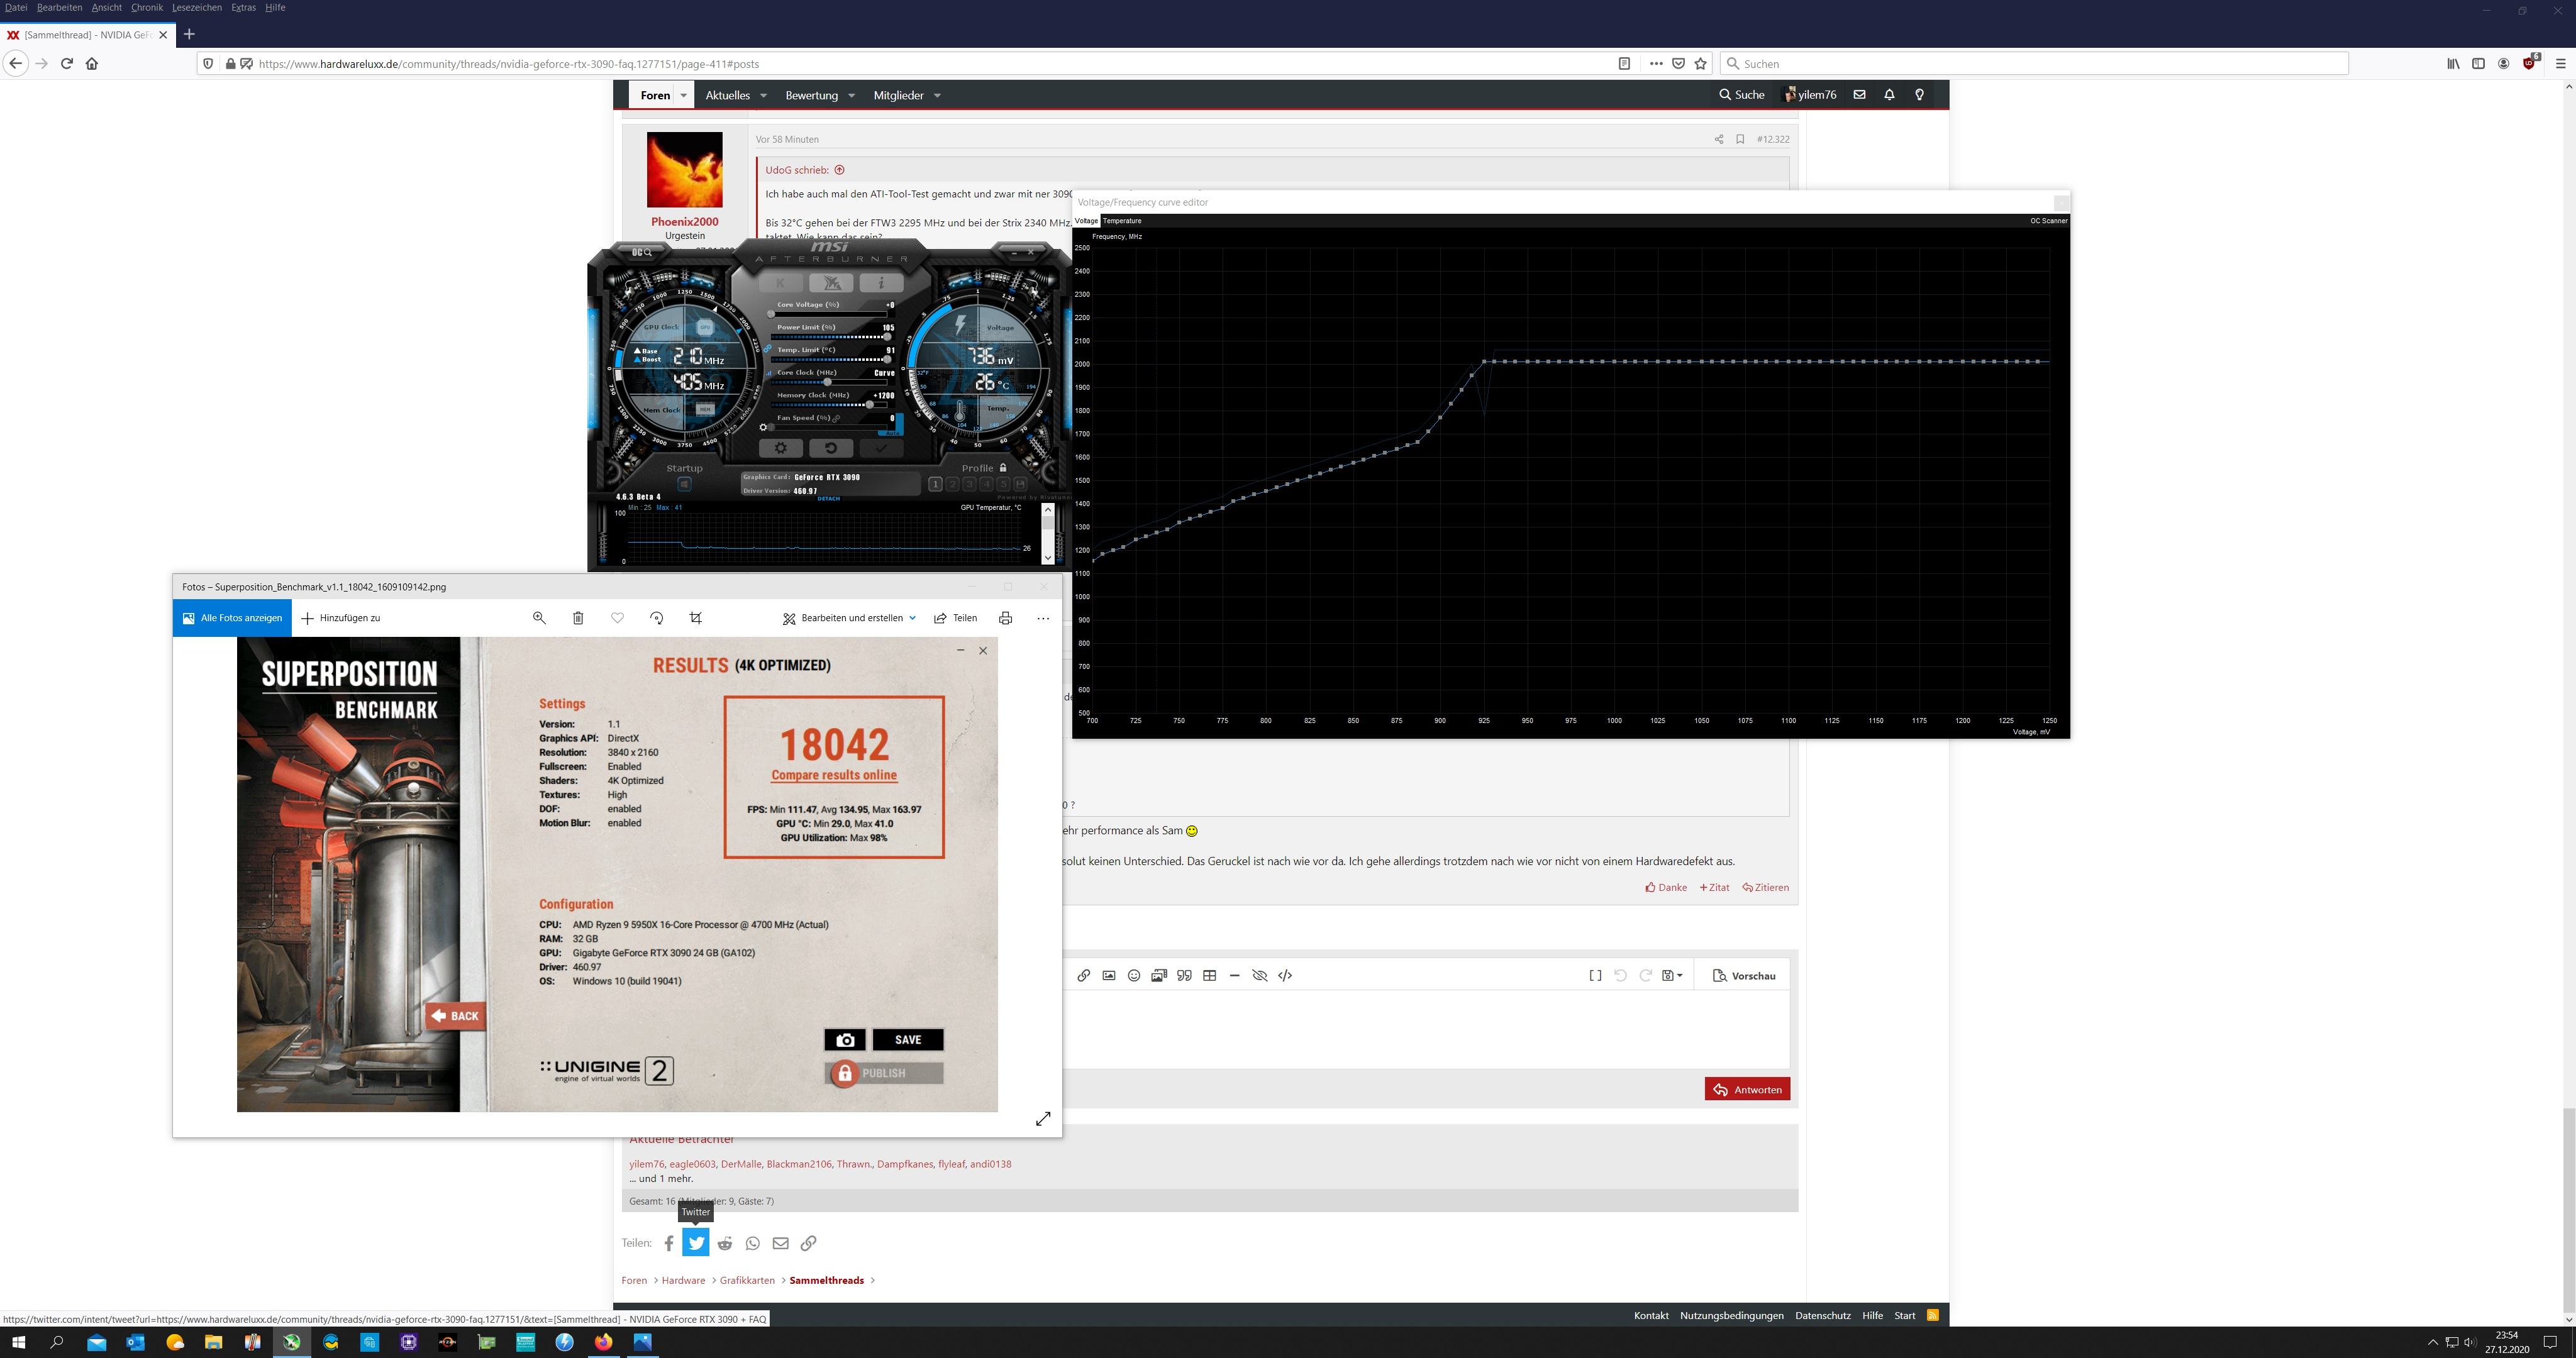Screen dimensions: 2576x1358
Task: Open Afterburner OC Scanner magnifier button
Action: [x=641, y=252]
